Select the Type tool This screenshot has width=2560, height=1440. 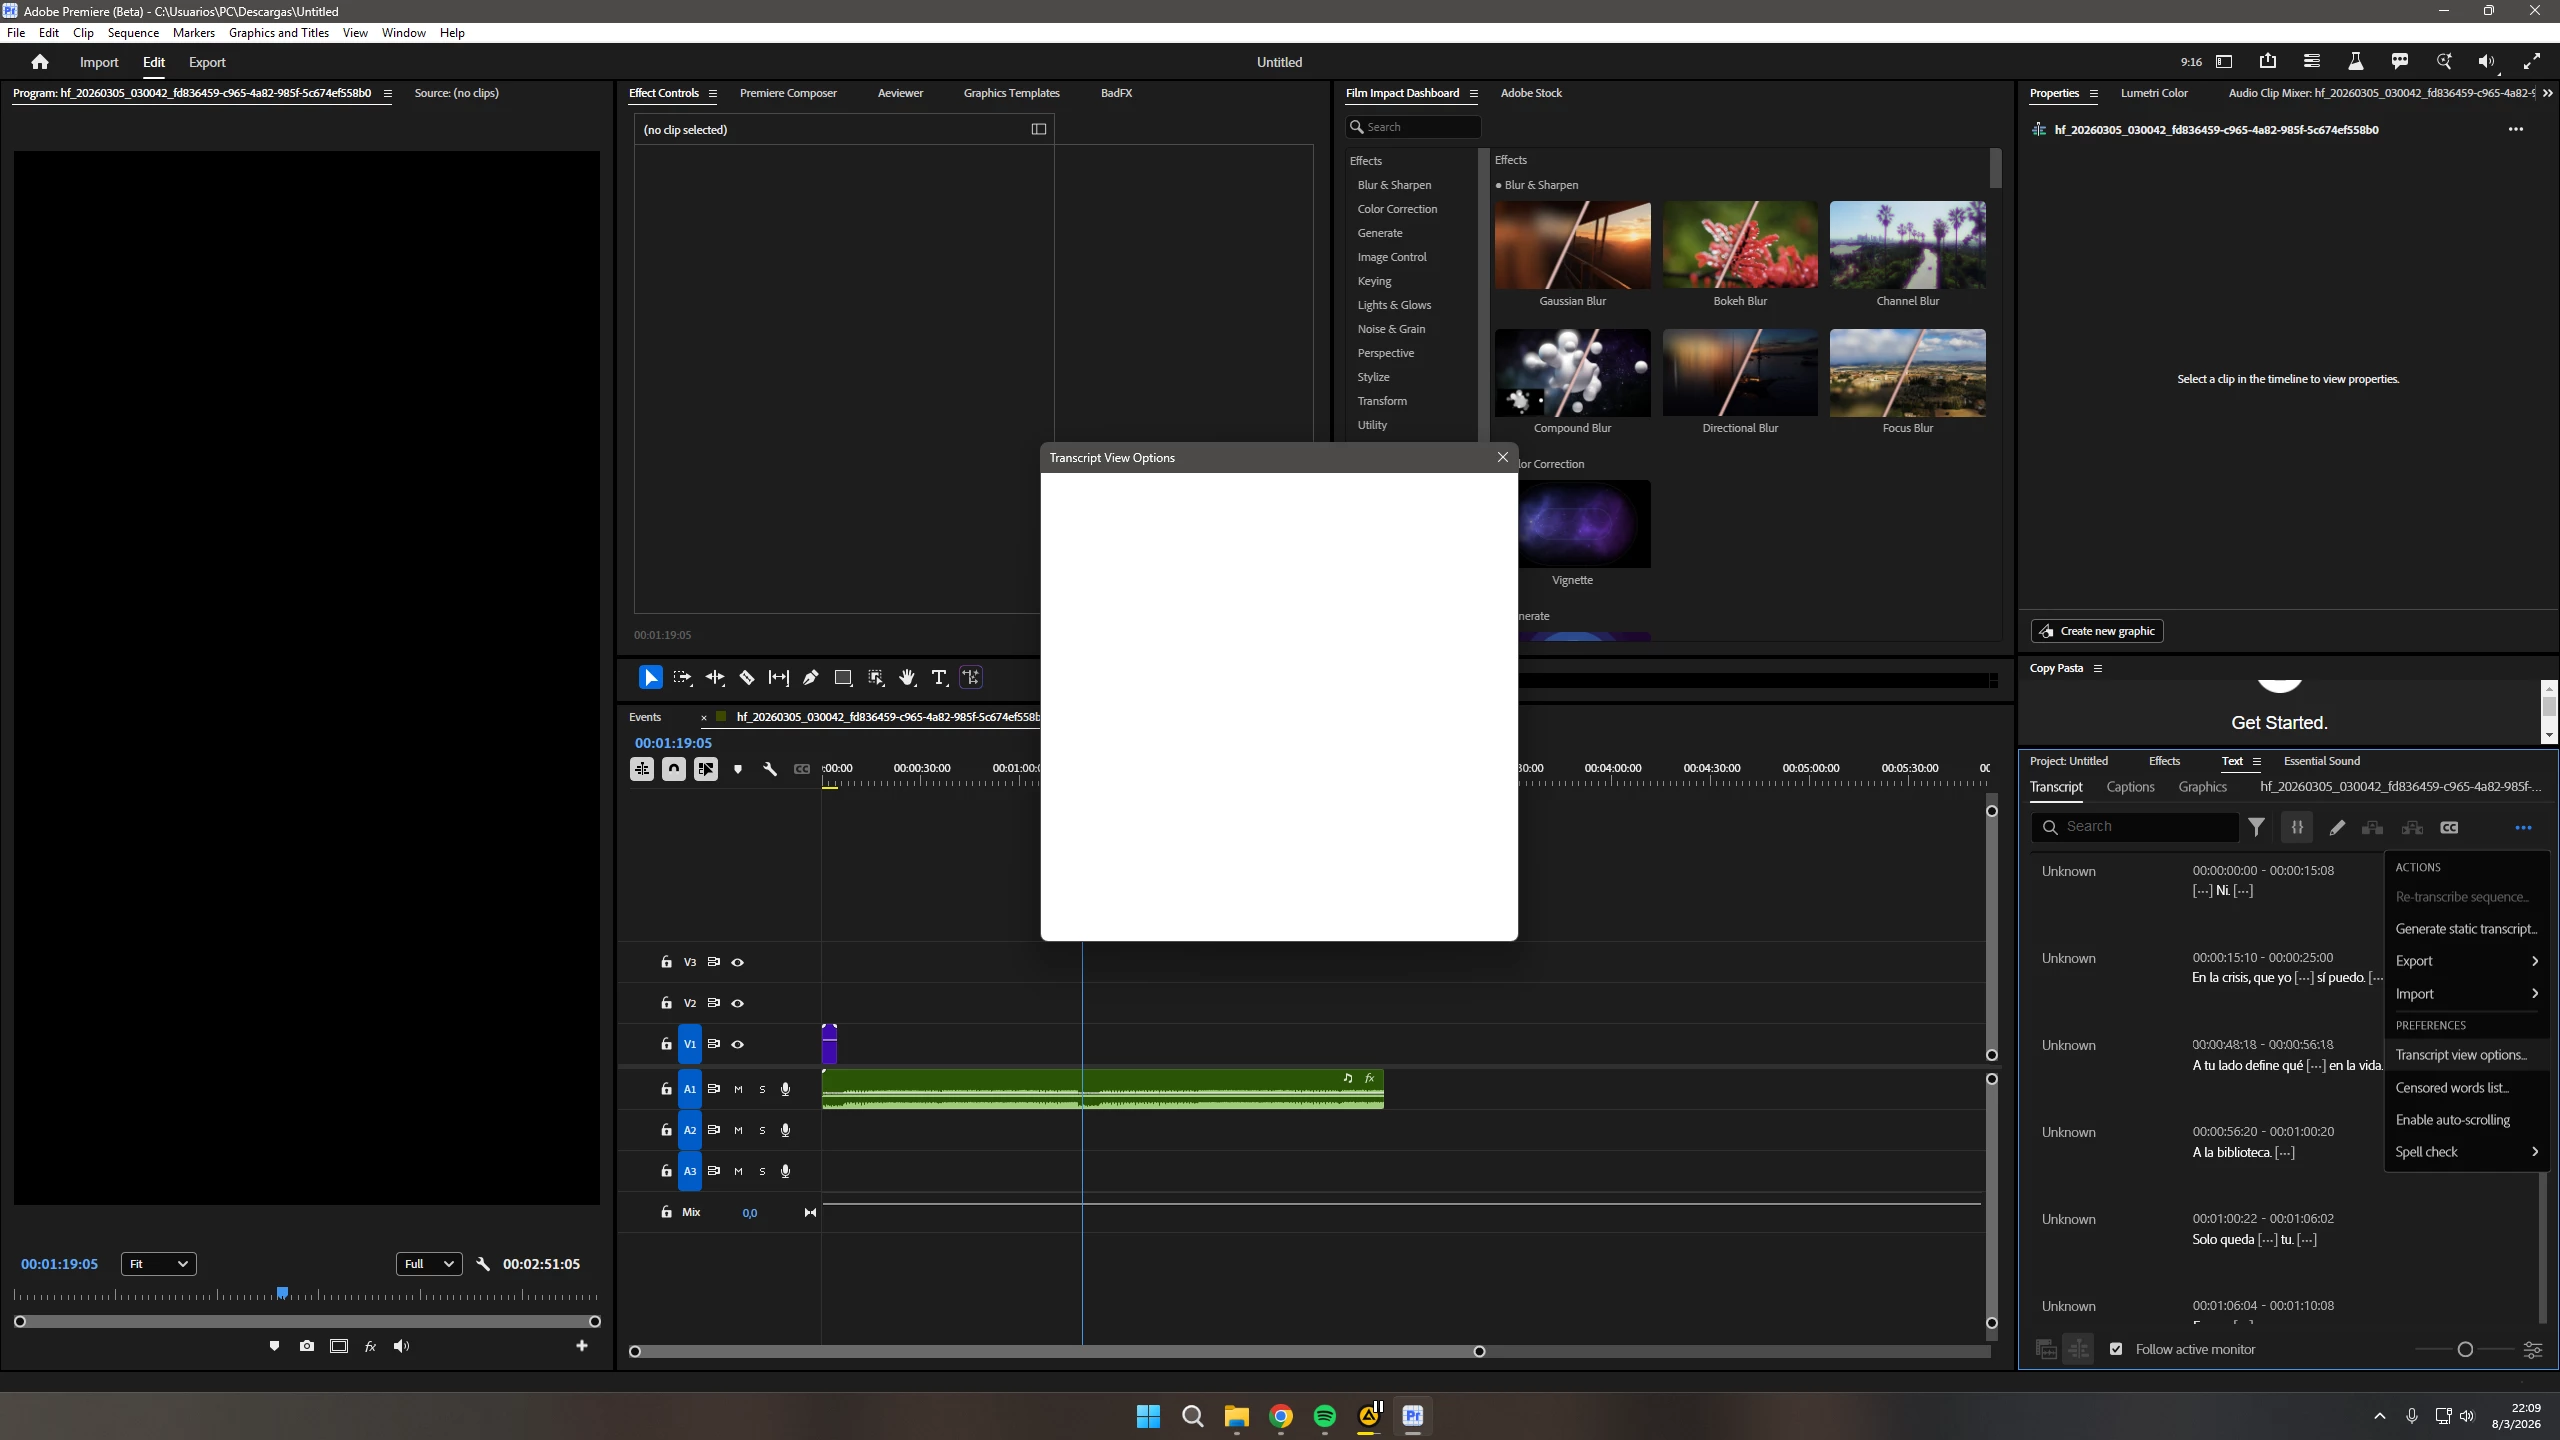click(939, 677)
